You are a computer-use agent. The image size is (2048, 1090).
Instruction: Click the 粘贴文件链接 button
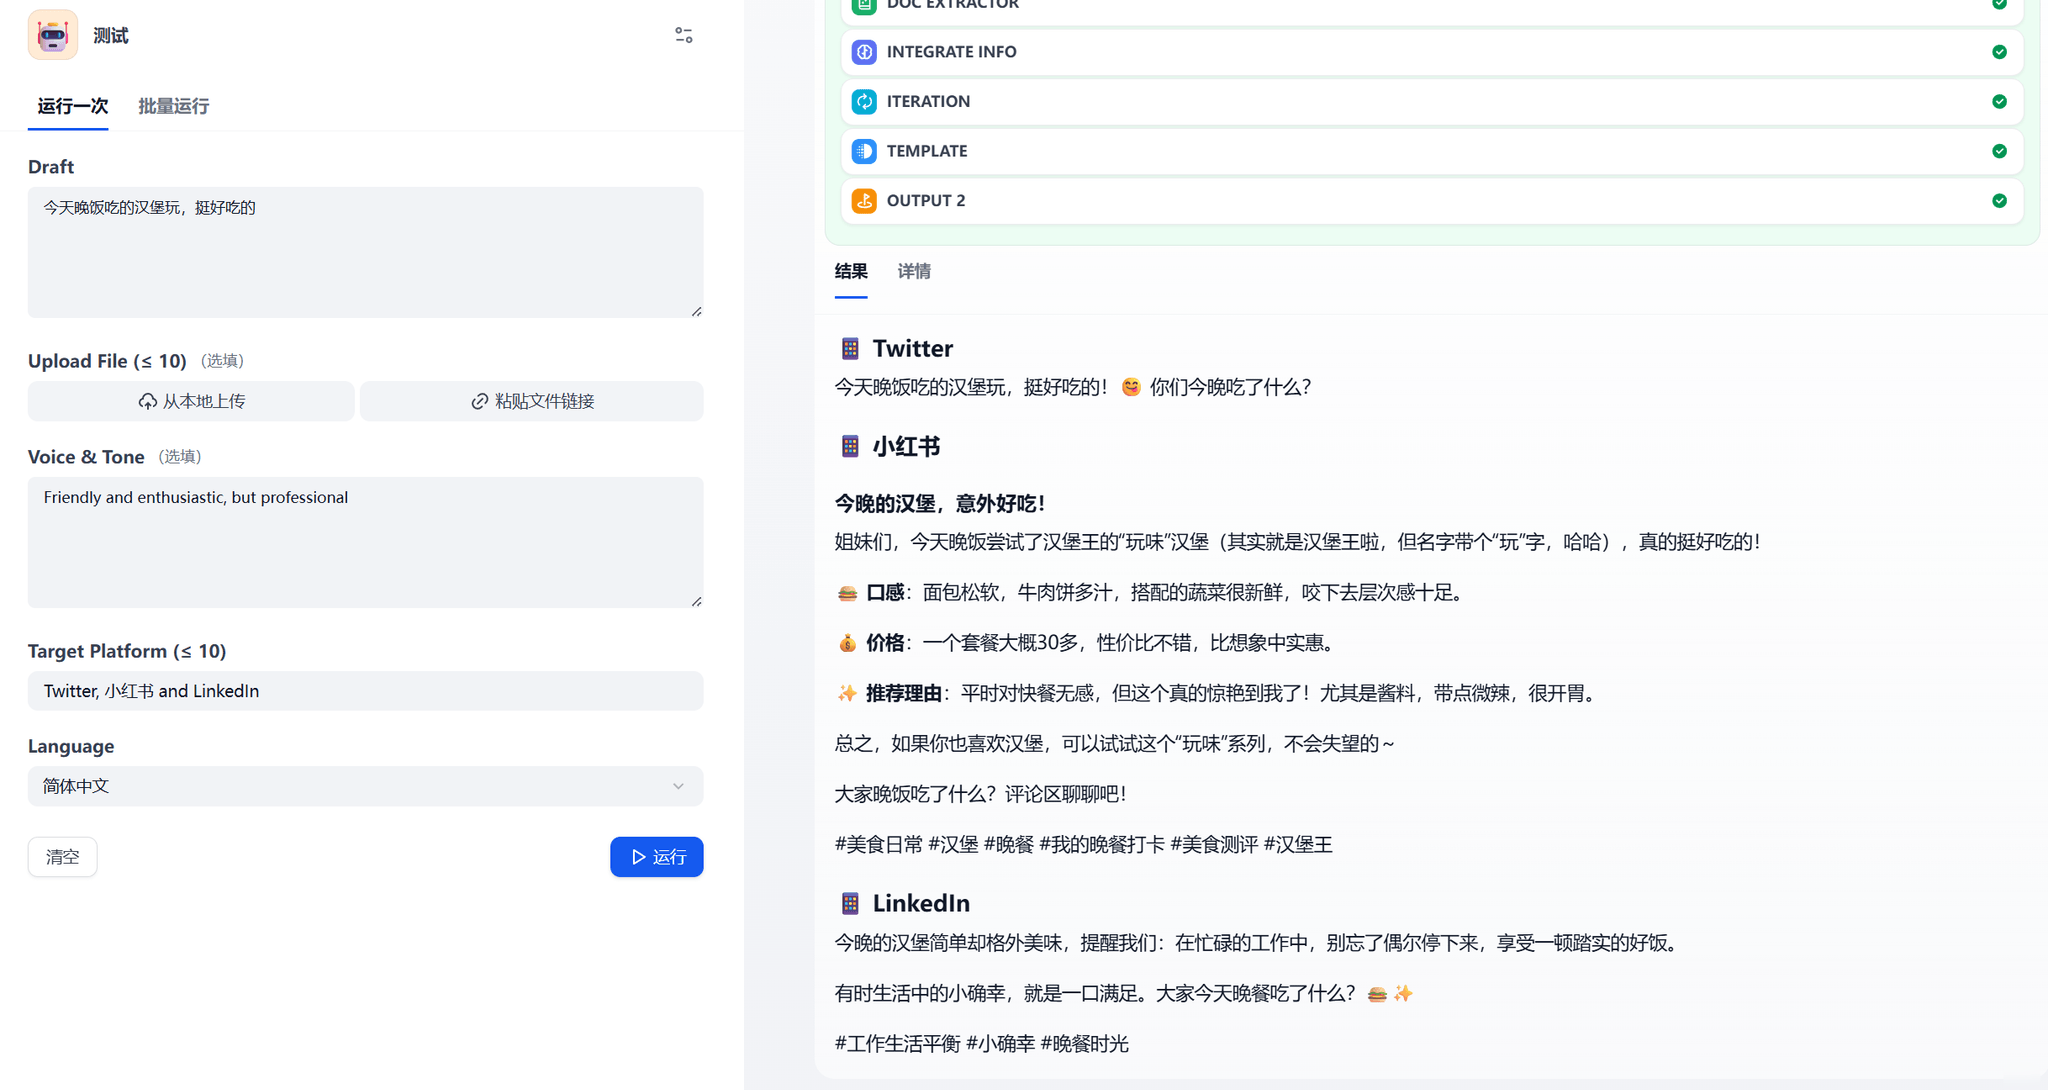(x=532, y=401)
